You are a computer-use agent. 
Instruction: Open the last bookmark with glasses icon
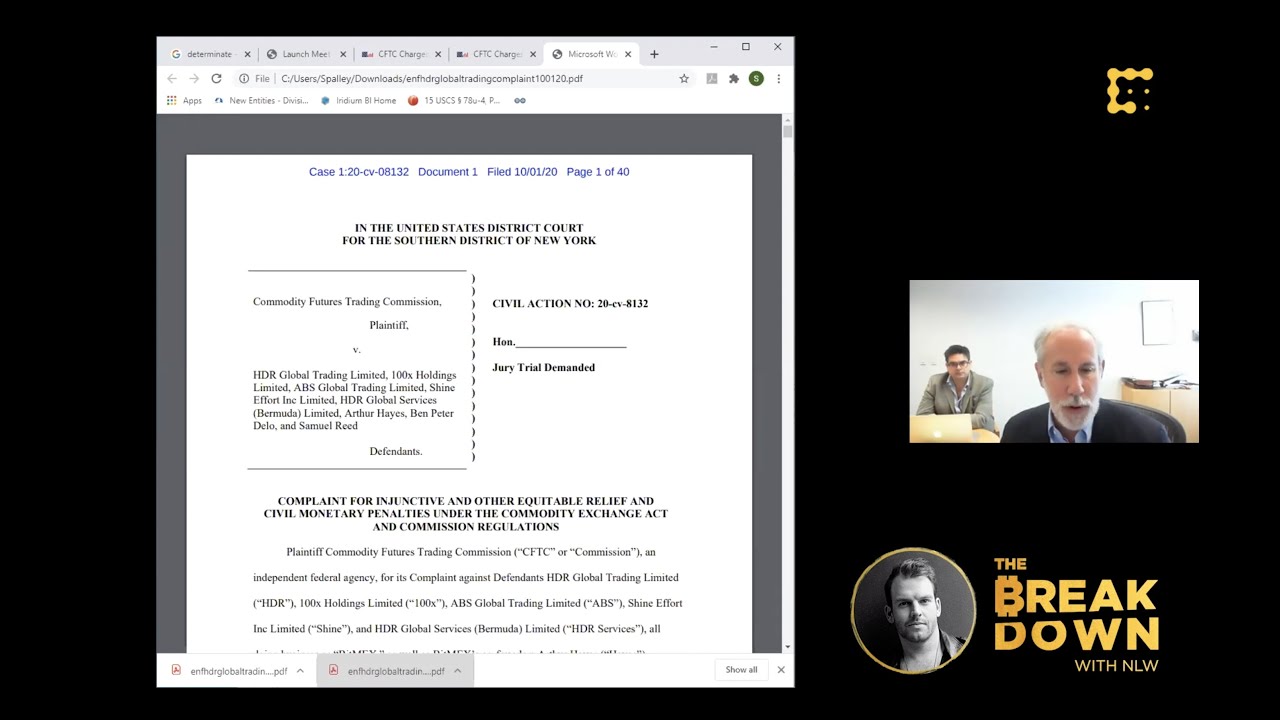click(520, 100)
